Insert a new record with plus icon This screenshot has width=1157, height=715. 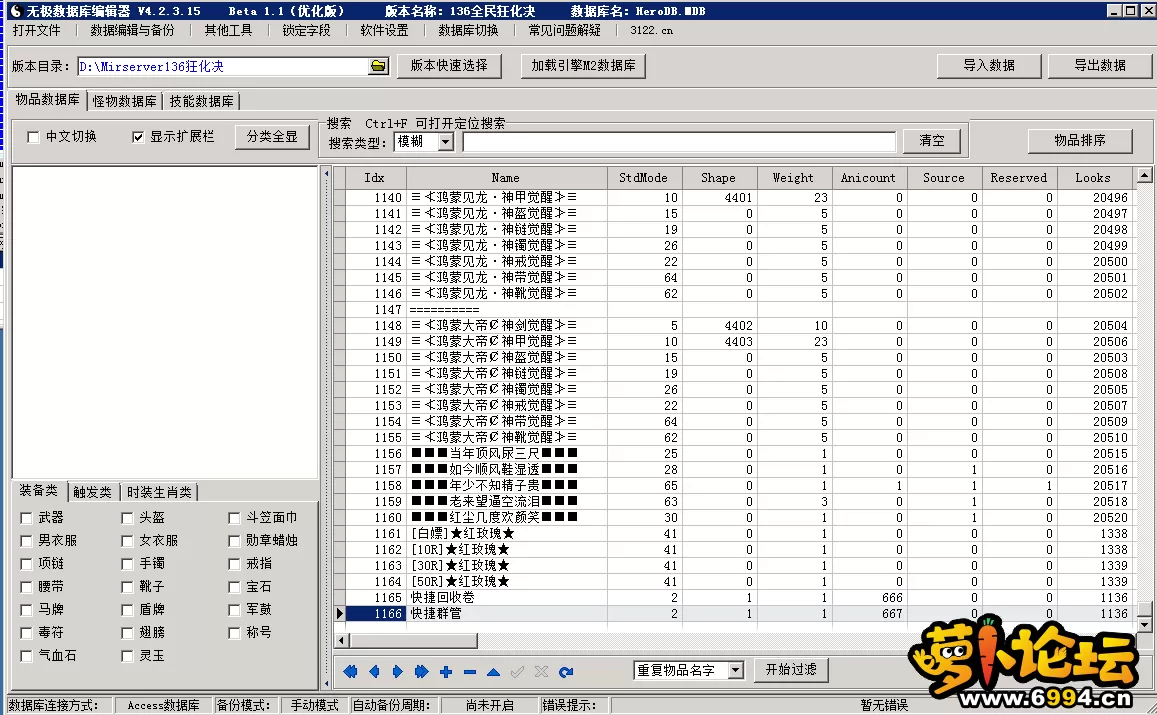tap(446, 671)
